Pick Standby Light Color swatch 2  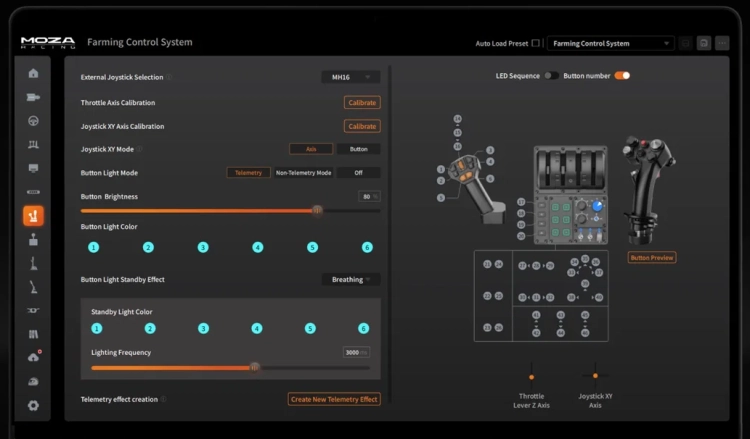[150, 329]
